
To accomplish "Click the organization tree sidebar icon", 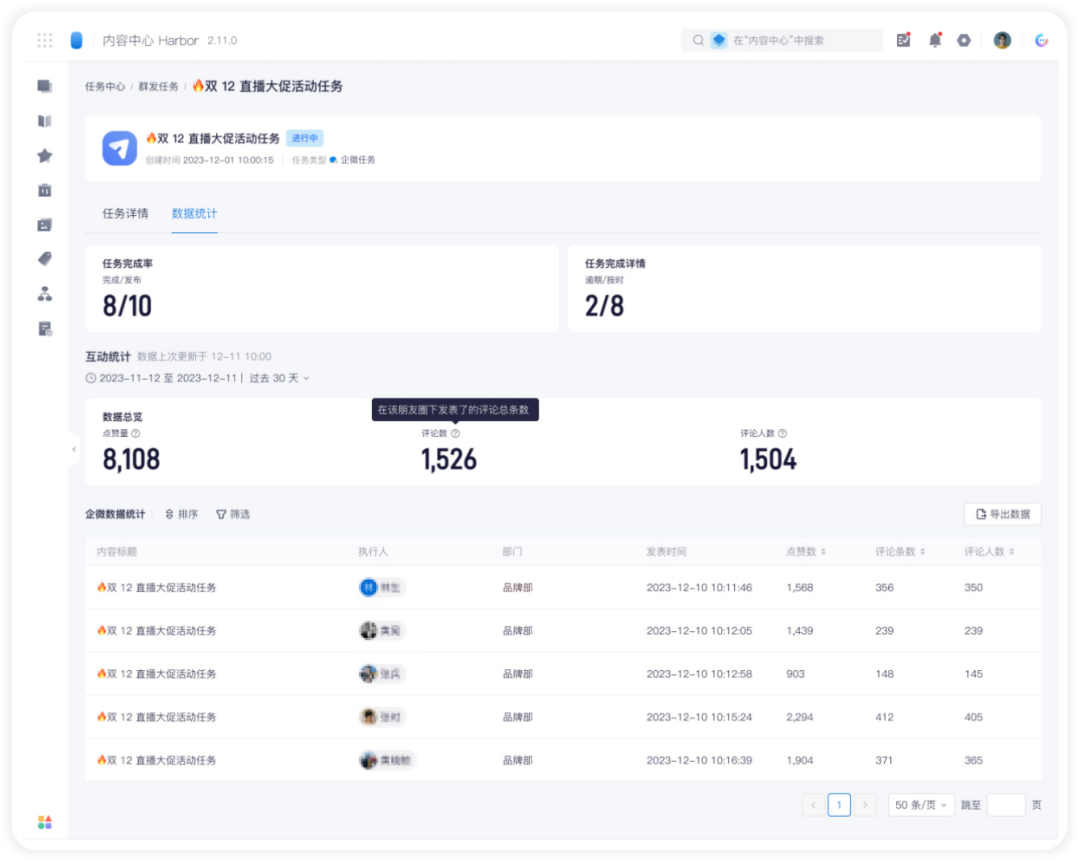I will click(45, 294).
